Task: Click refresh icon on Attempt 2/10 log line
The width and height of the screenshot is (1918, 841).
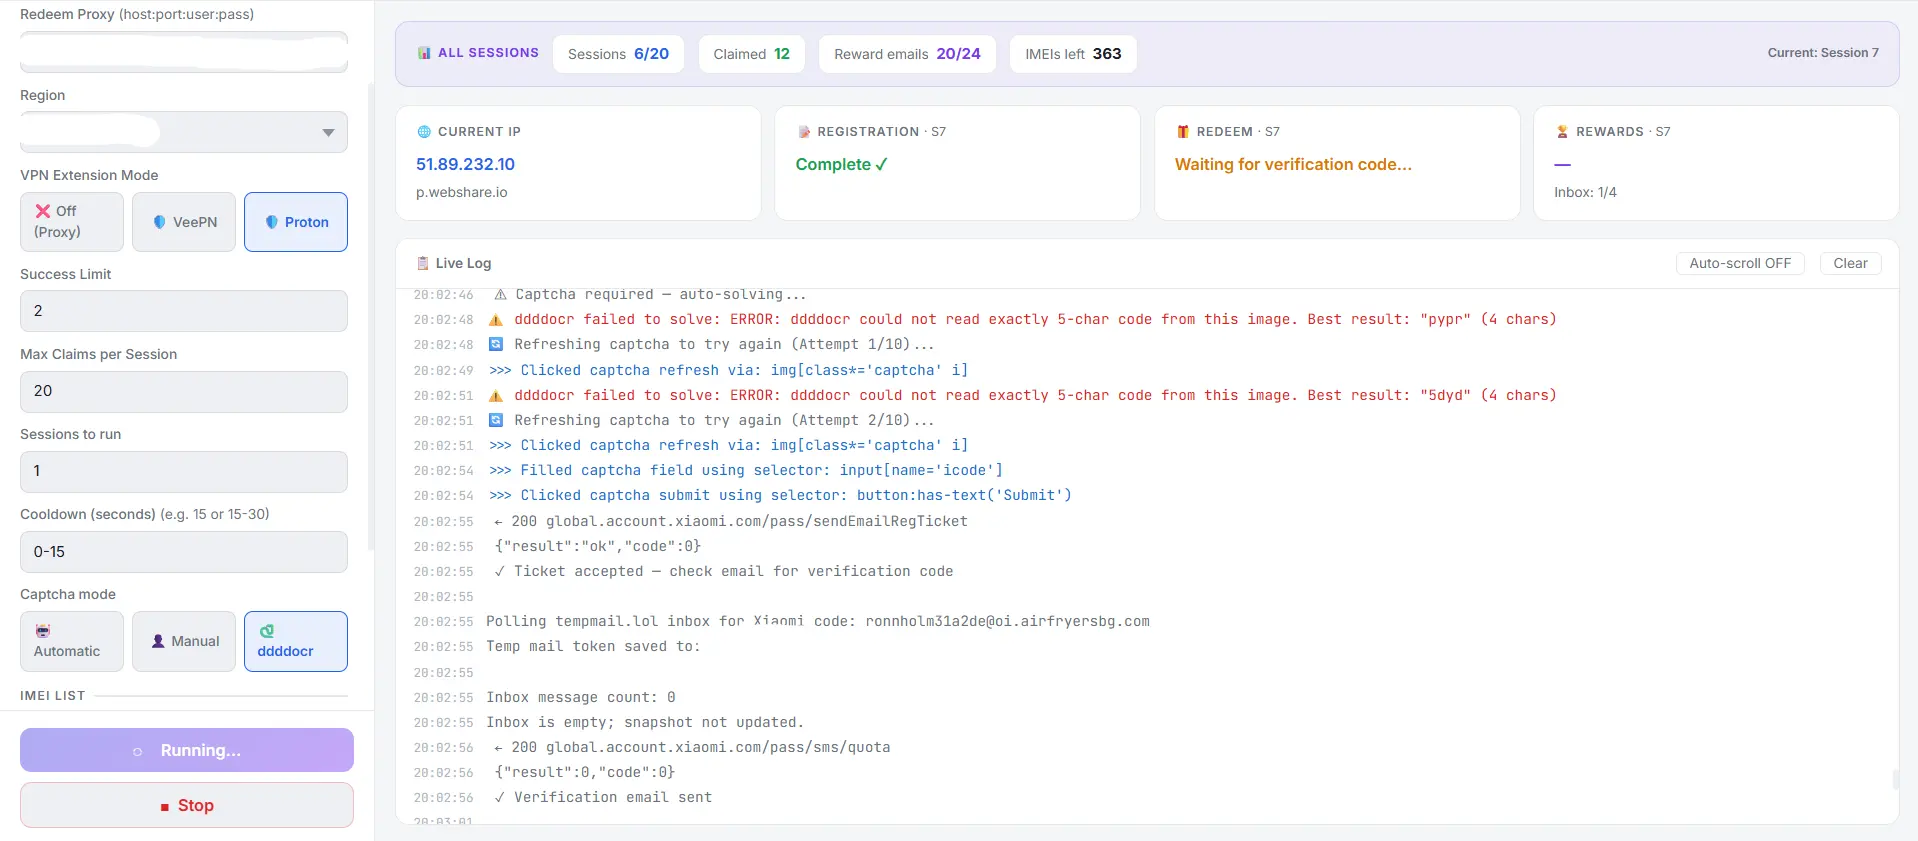Action: 496,421
